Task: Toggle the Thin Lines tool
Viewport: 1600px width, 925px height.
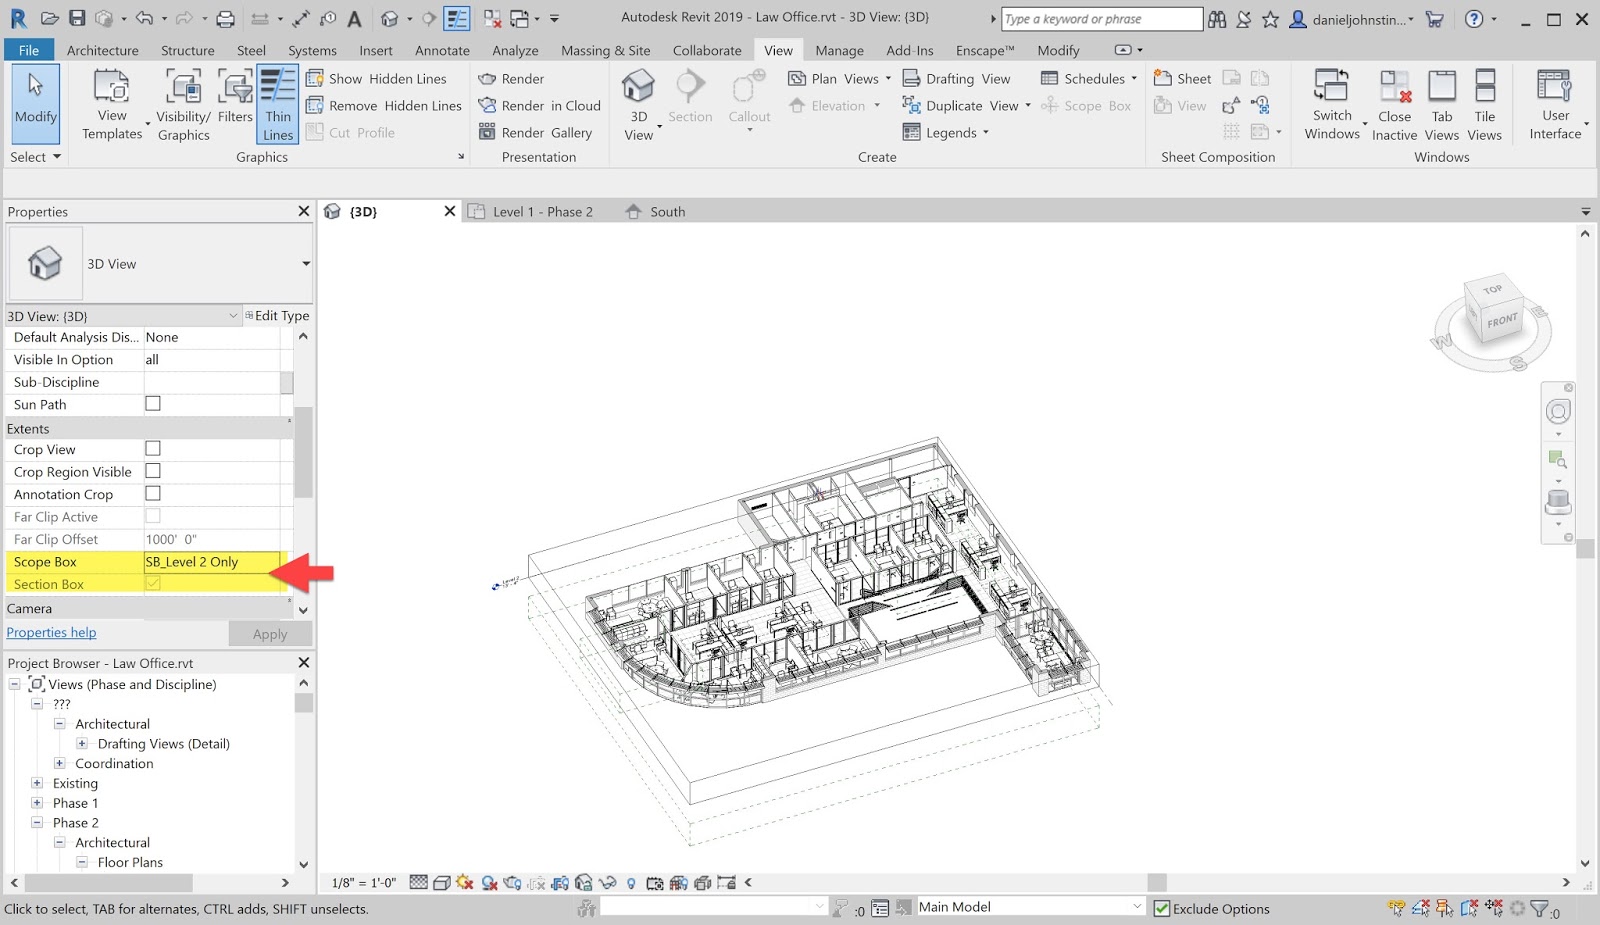Action: (277, 104)
